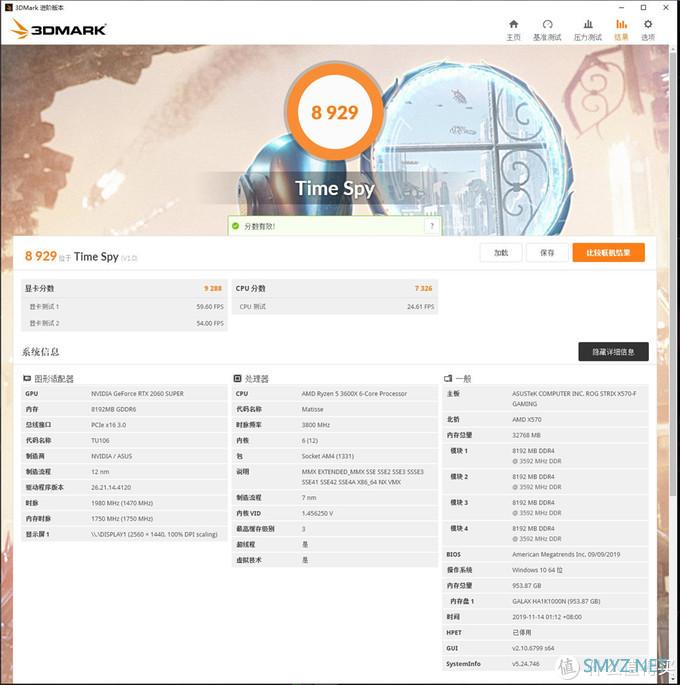The image size is (680, 685).
Task: Click the 1980 MHz (1470 MHz) clock value
Action: (122, 503)
